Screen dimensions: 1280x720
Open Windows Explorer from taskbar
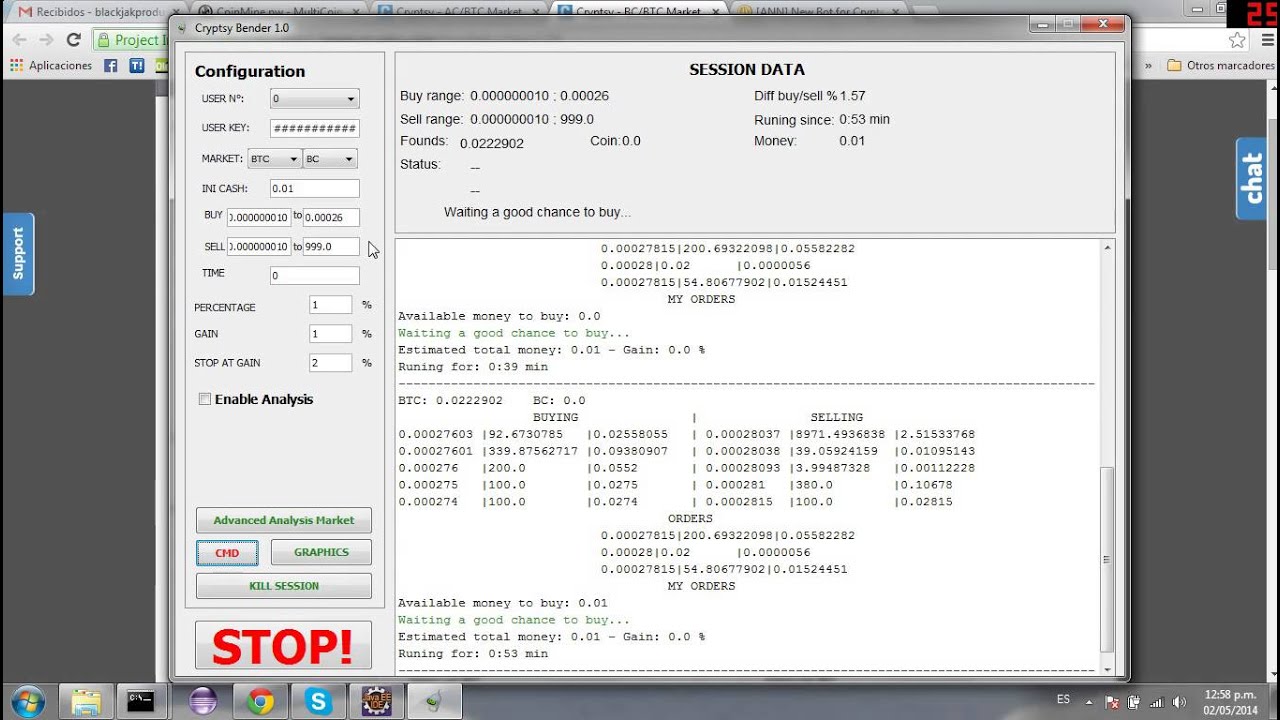click(87, 701)
